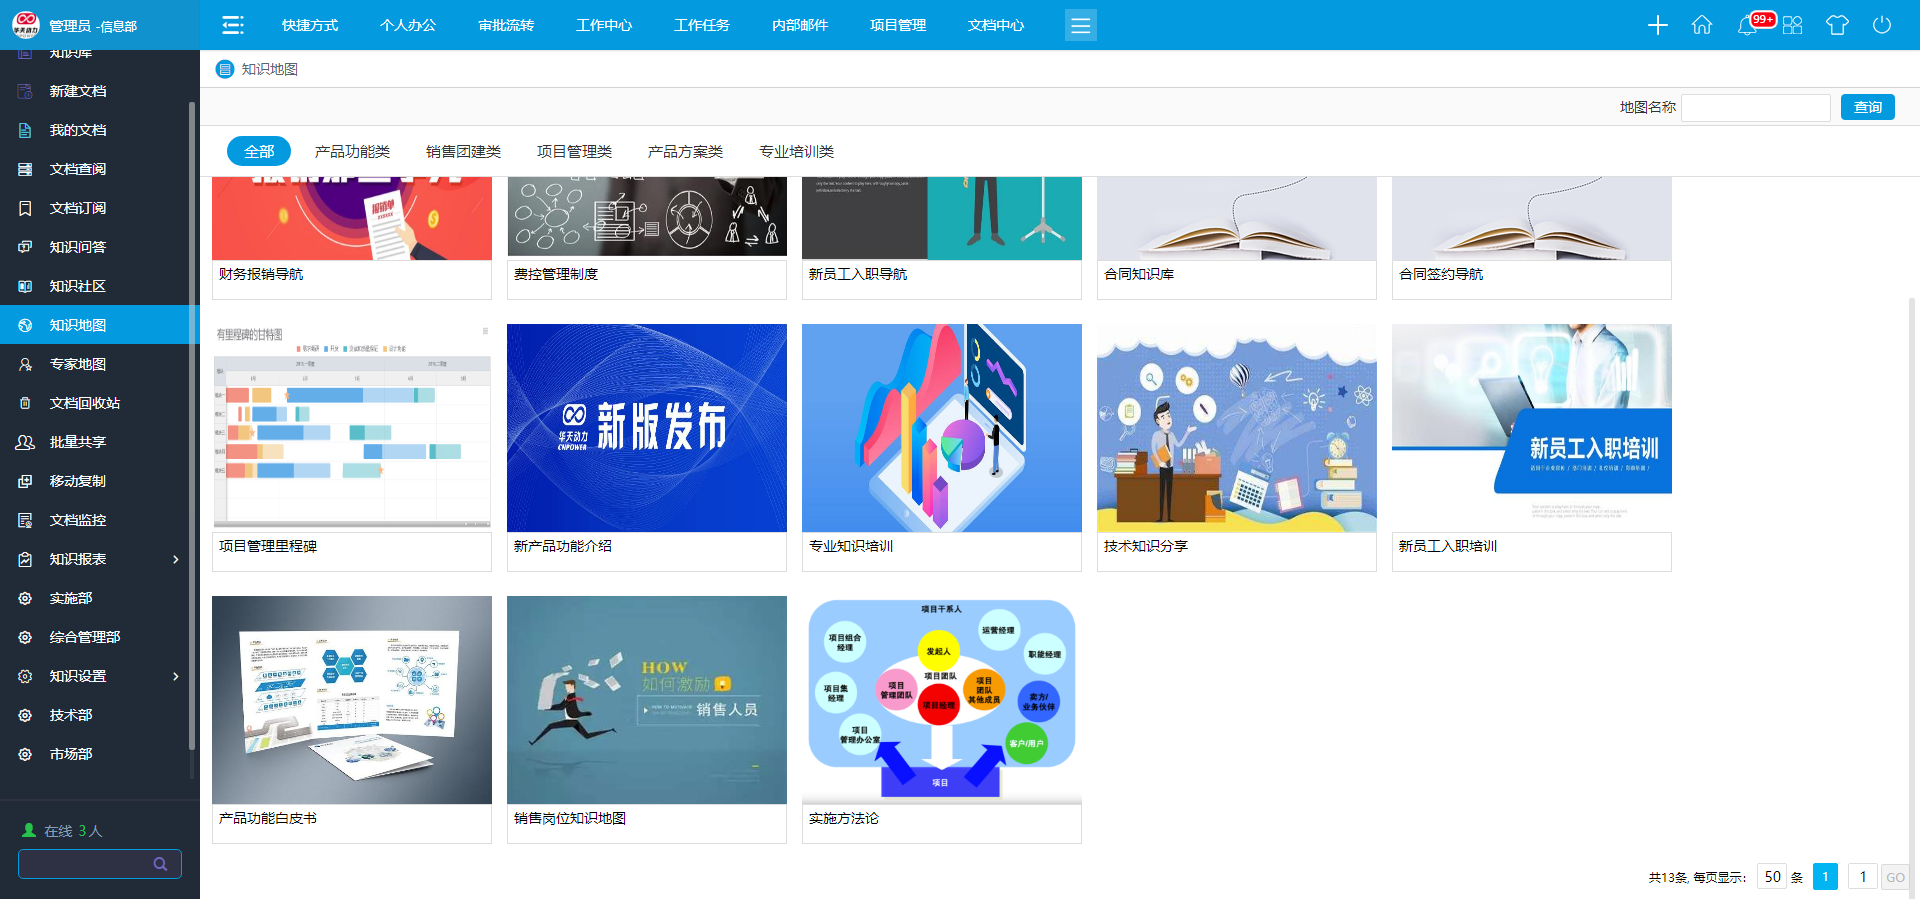This screenshot has height=899, width=1920.
Task: Click the plus icon in top bar
Action: point(1657,25)
